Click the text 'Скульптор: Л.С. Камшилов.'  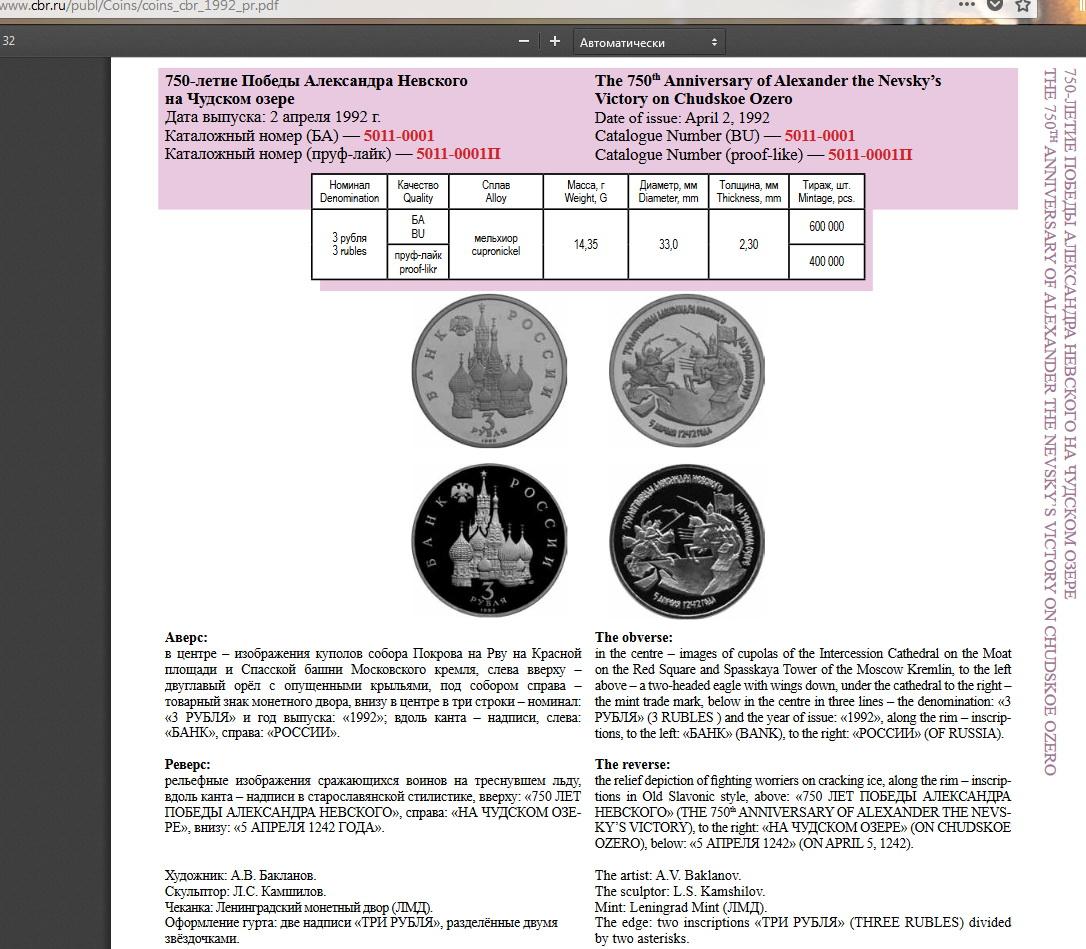click(x=245, y=892)
